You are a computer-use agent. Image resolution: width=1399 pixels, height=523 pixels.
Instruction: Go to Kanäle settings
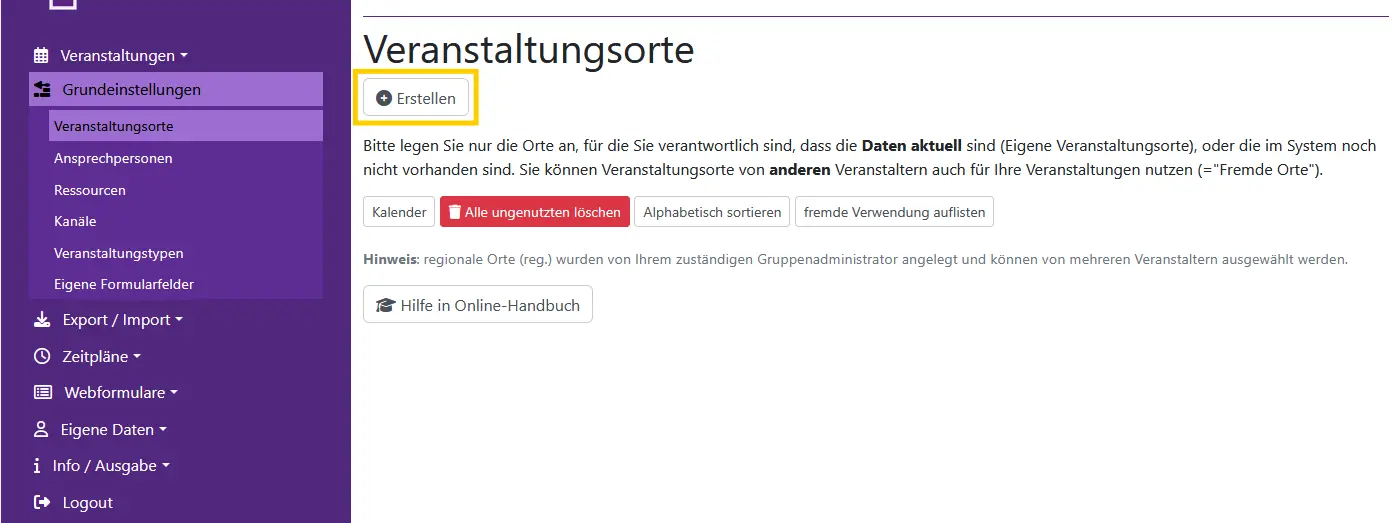click(x=75, y=221)
